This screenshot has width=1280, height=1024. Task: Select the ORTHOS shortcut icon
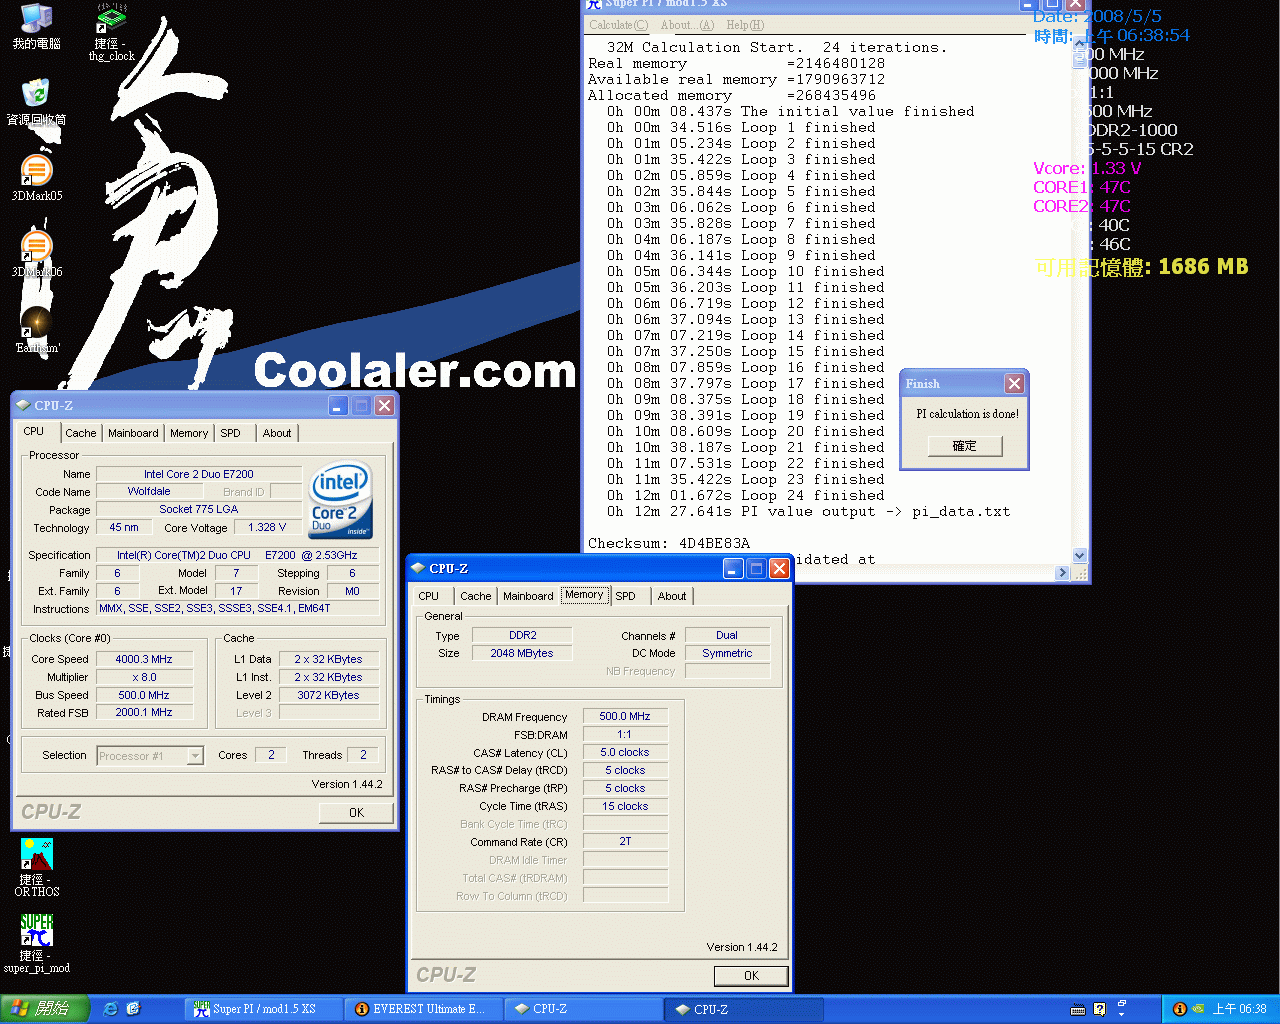click(37, 867)
